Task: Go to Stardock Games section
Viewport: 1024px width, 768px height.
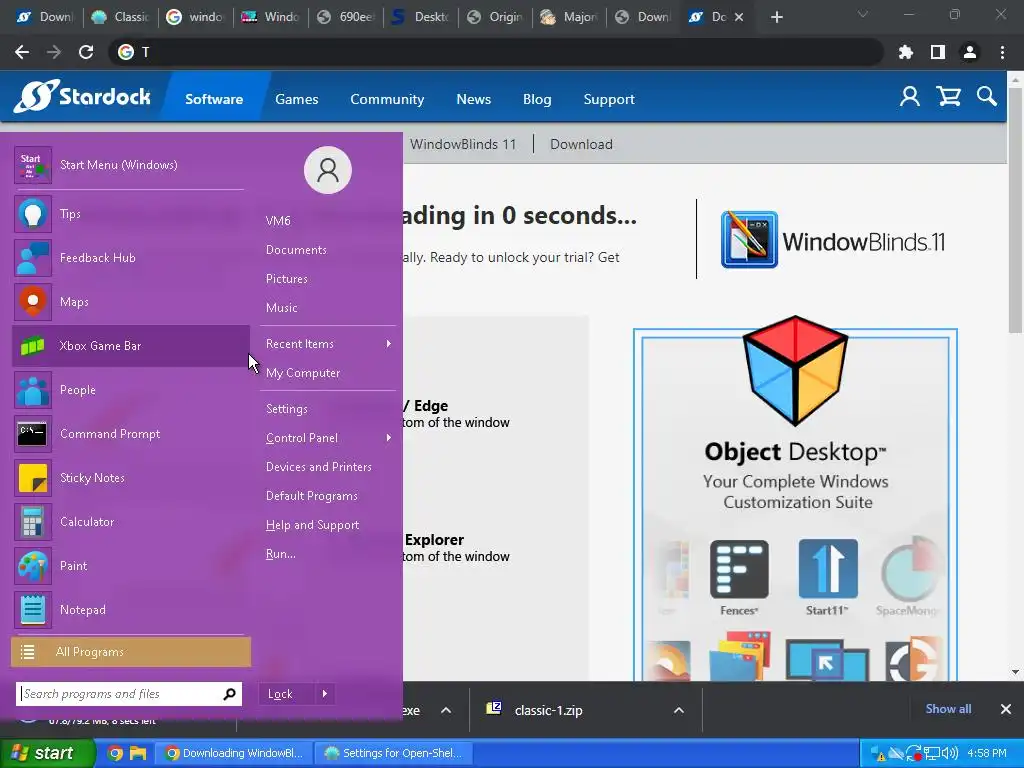Action: [x=296, y=99]
